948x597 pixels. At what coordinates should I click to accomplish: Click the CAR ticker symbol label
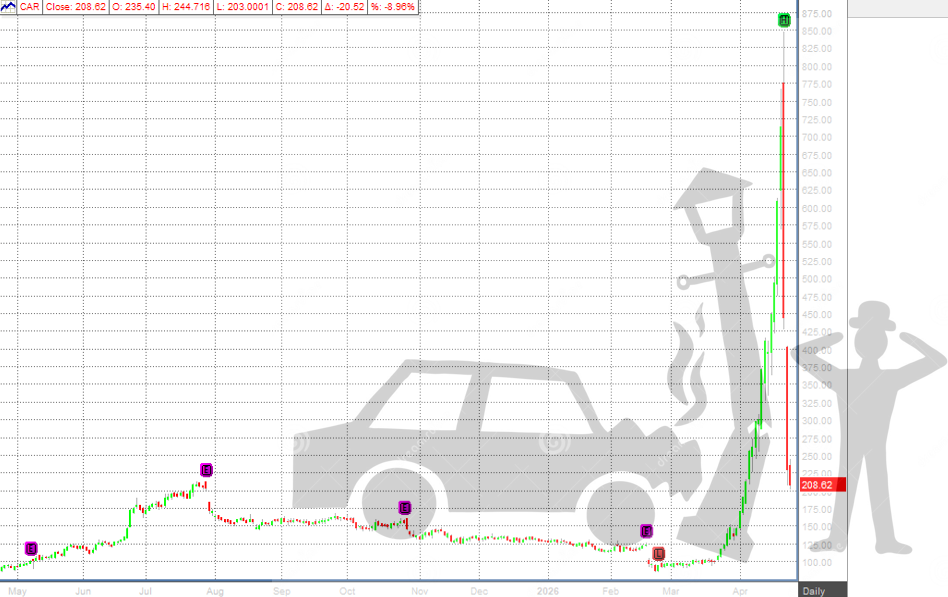(x=33, y=6)
